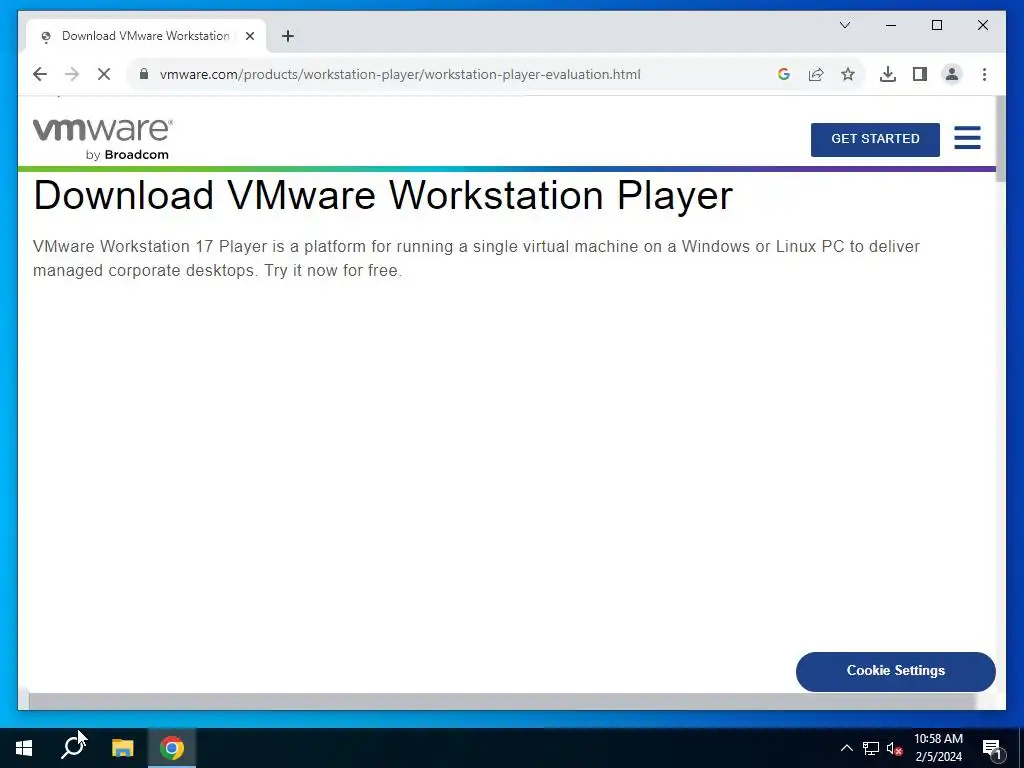Go back with the browser back arrow

point(40,74)
